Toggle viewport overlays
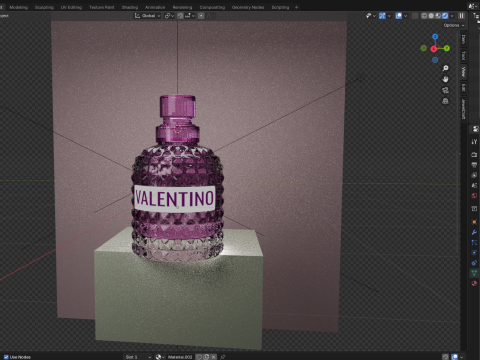Image resolution: width=480 pixels, height=360 pixels. pos(398,16)
